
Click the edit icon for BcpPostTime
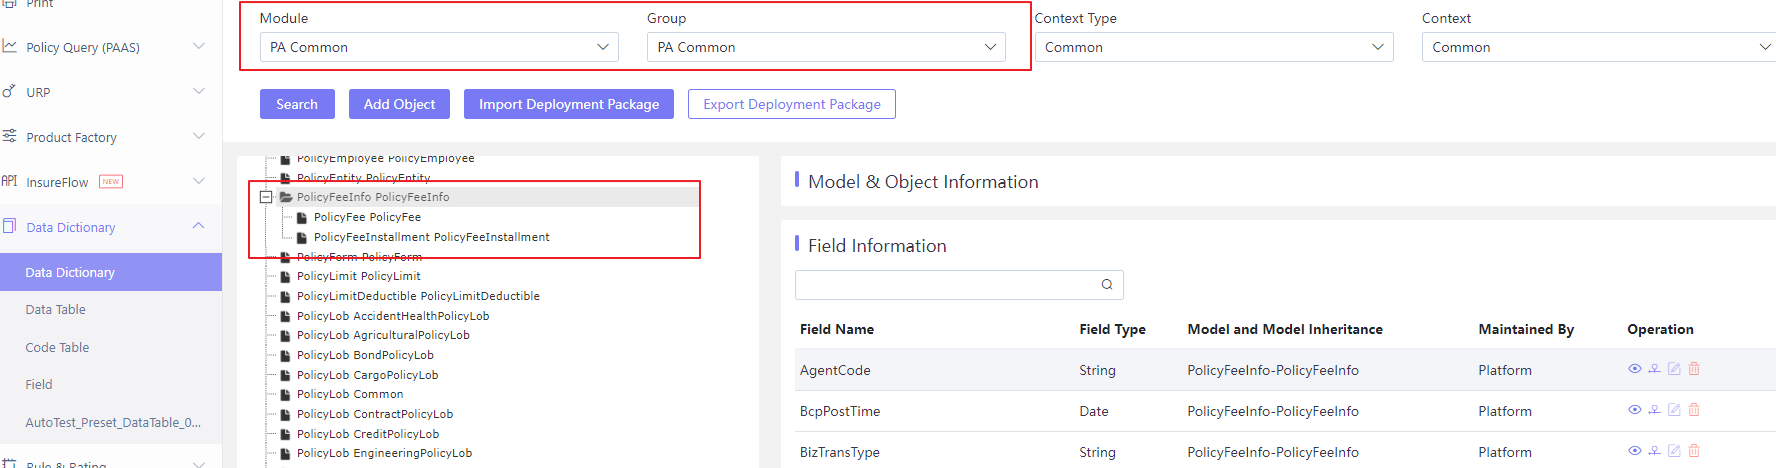[x=1674, y=410]
